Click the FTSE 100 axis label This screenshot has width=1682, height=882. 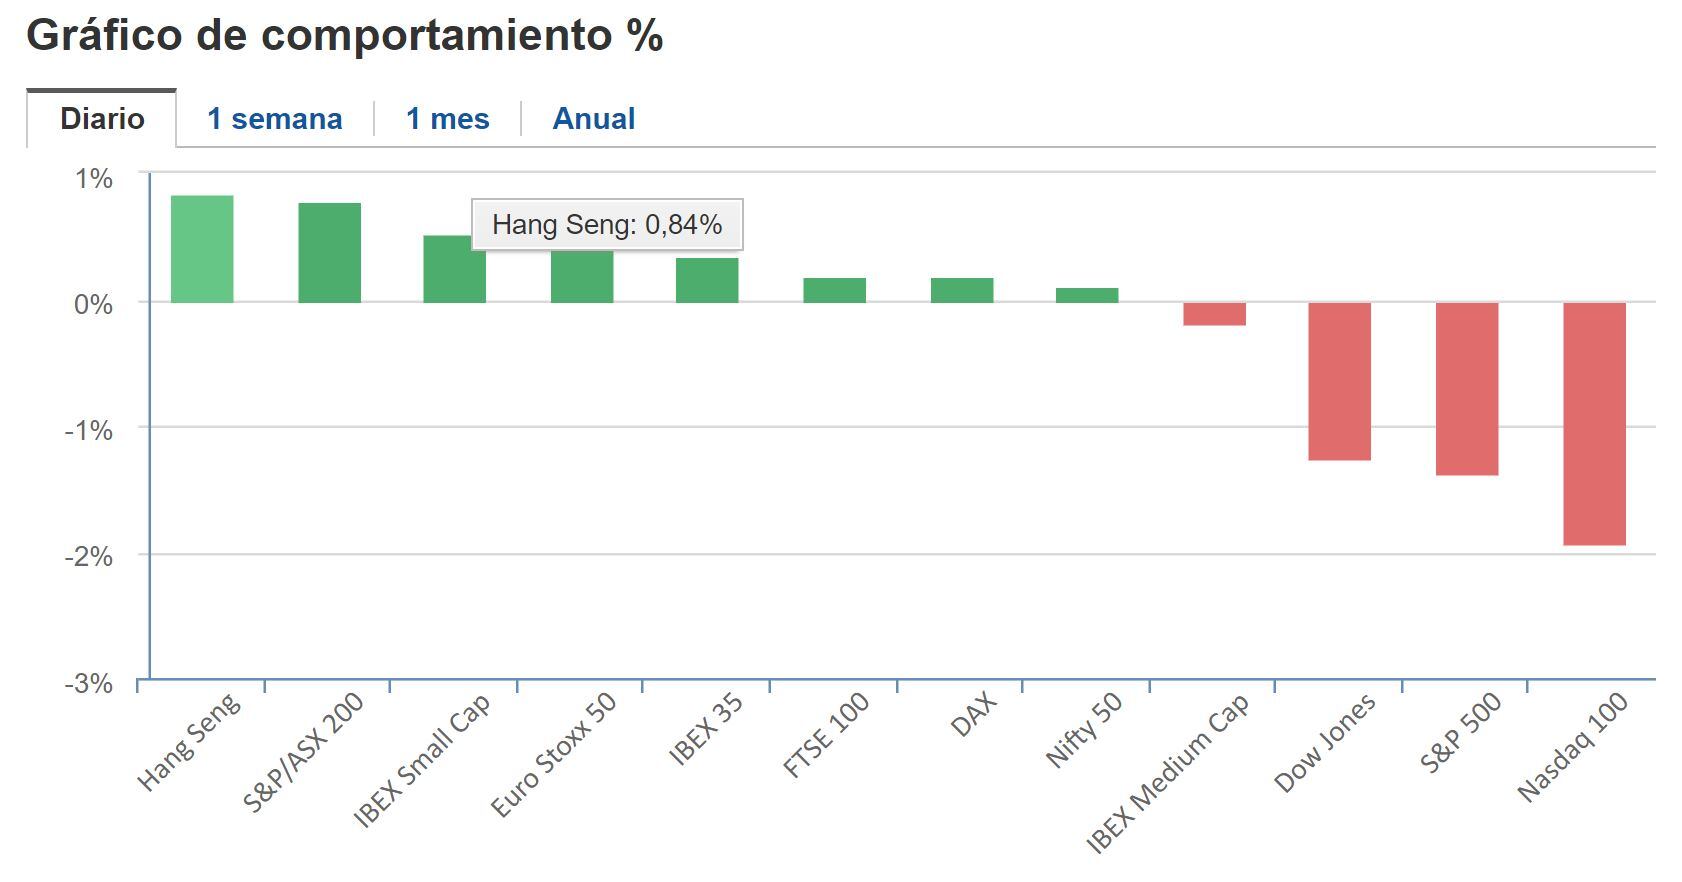(x=826, y=735)
